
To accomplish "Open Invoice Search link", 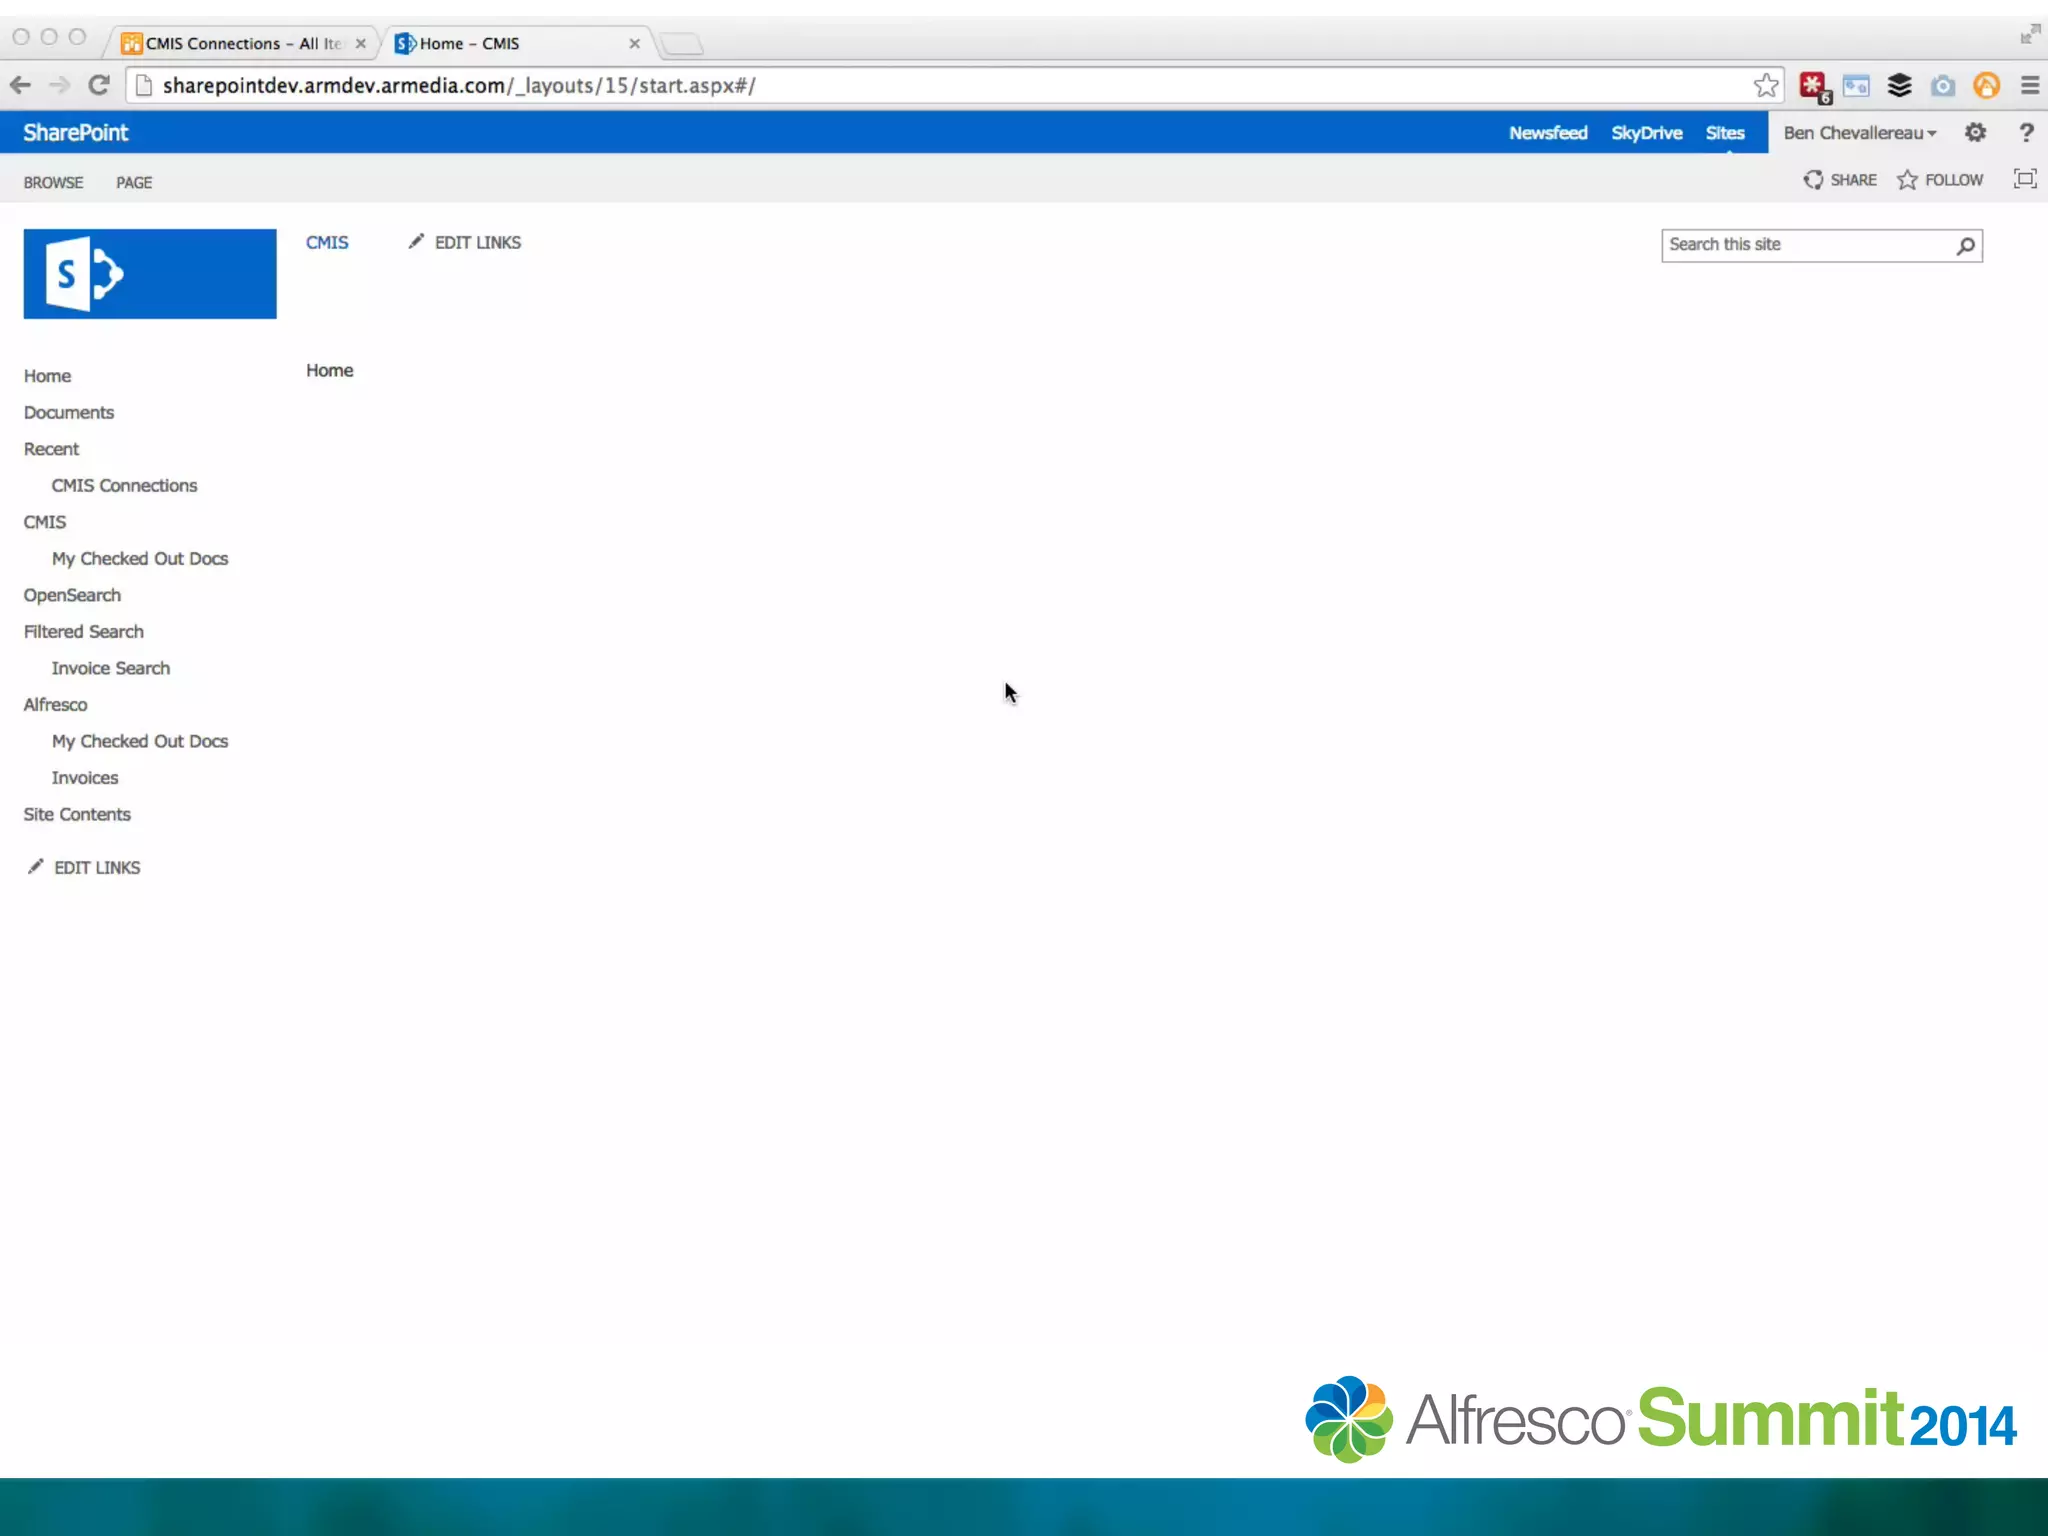I will [111, 669].
